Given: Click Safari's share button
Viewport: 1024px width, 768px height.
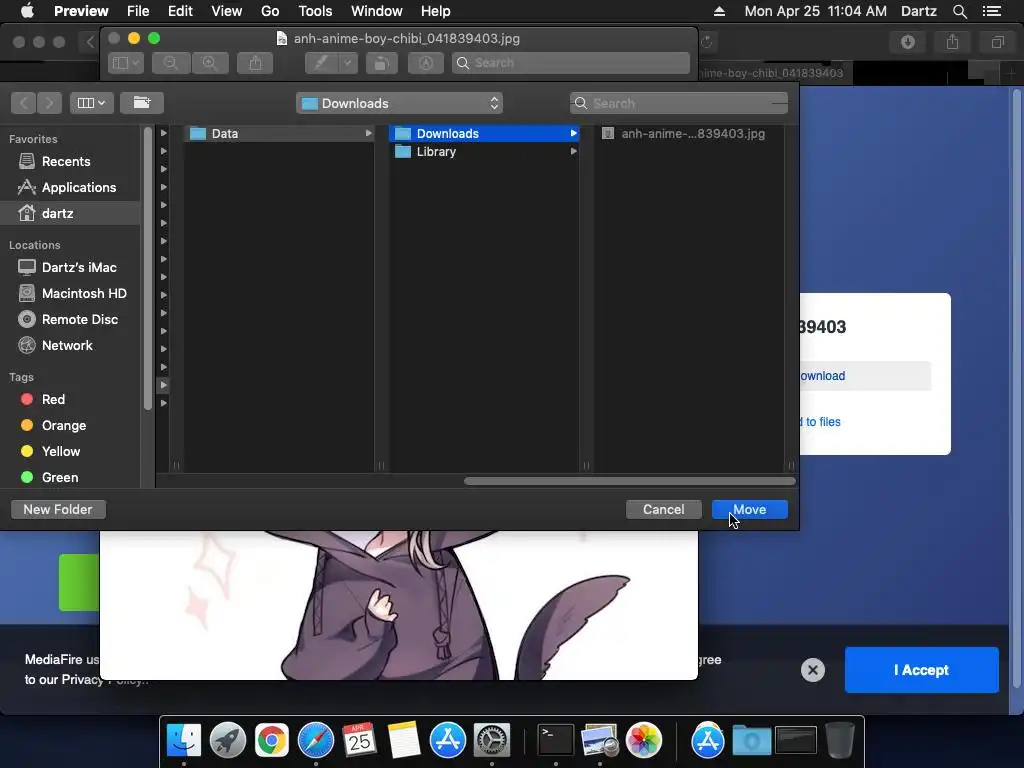Looking at the screenshot, I should (x=952, y=42).
